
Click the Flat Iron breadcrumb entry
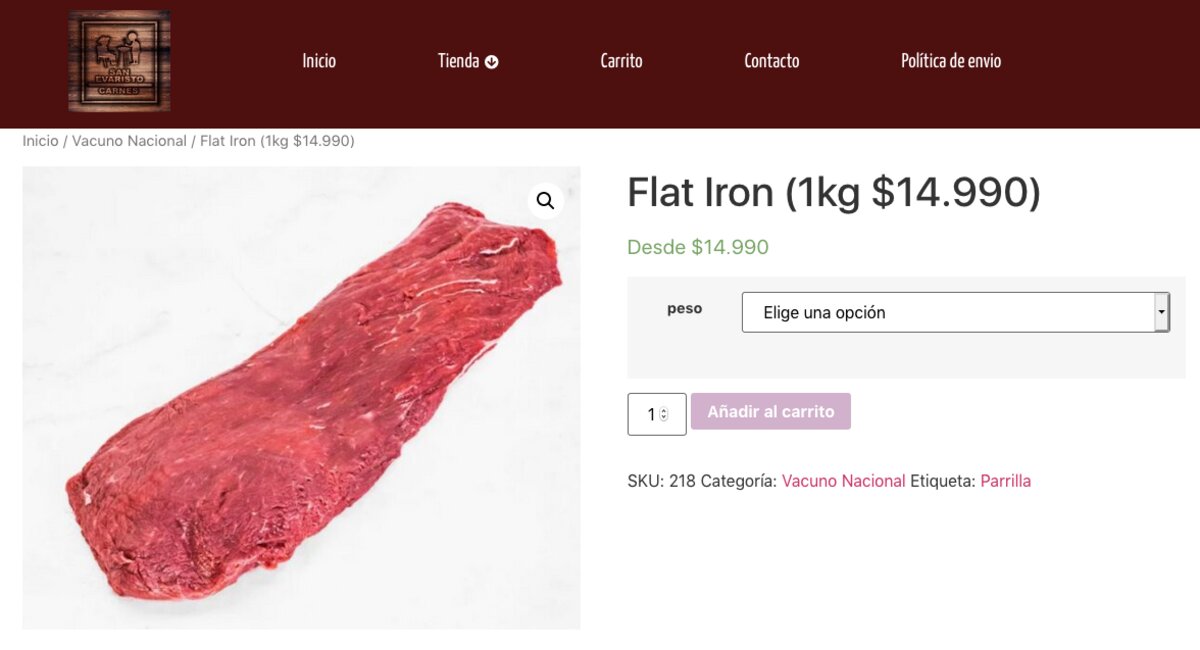277,141
